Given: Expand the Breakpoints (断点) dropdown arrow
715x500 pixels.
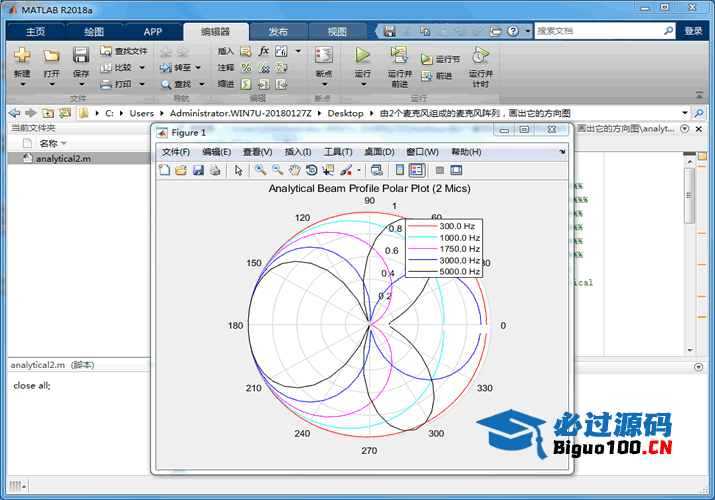Looking at the screenshot, I should pos(324,84).
